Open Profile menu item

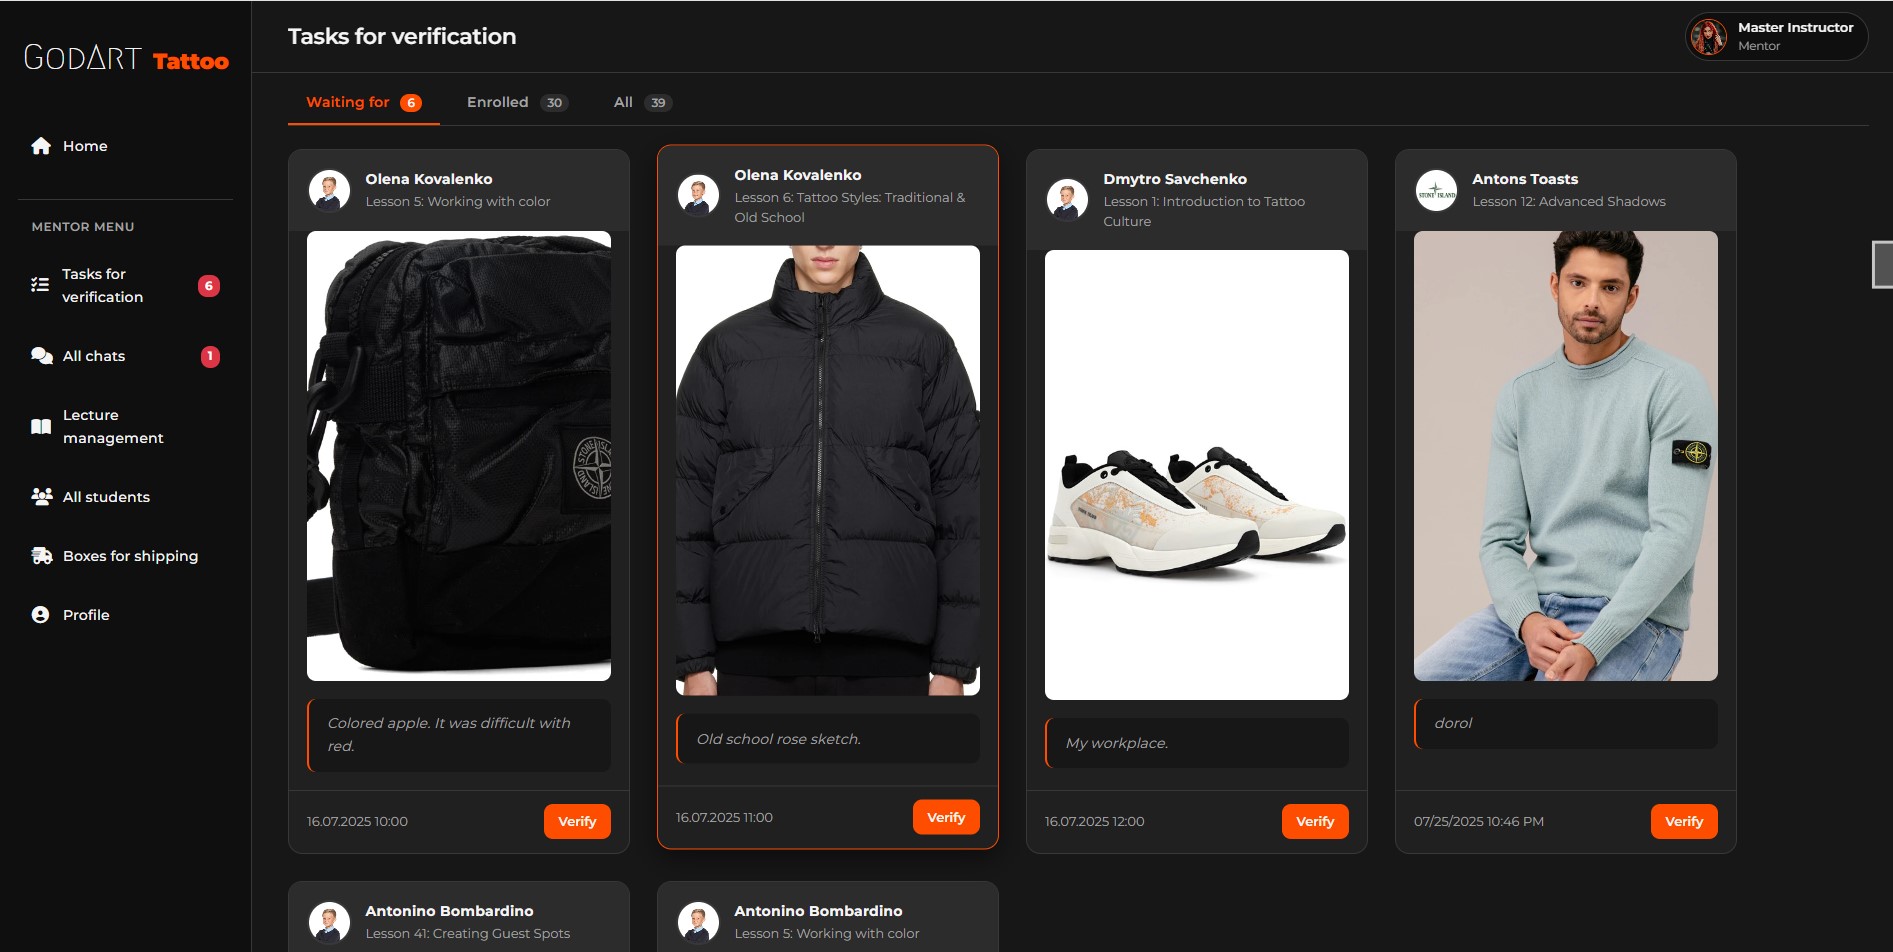pos(125,615)
